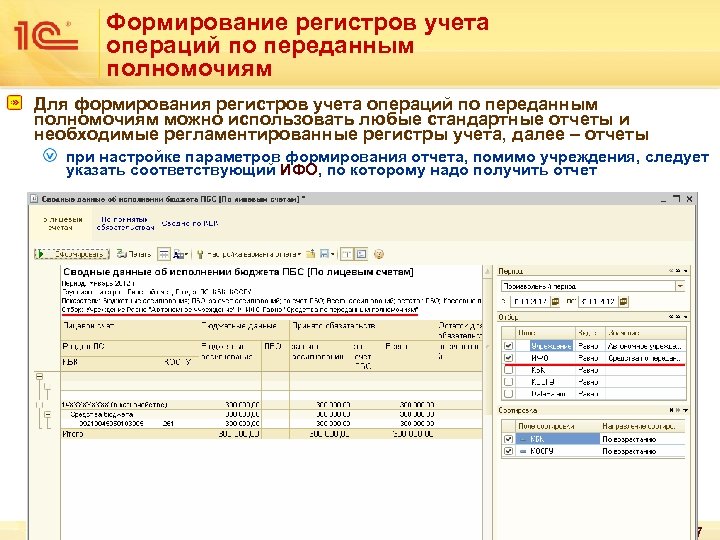Click the folder upload settings icon
Screen dimensions: 720x540
pyautogui.click(x=311, y=254)
